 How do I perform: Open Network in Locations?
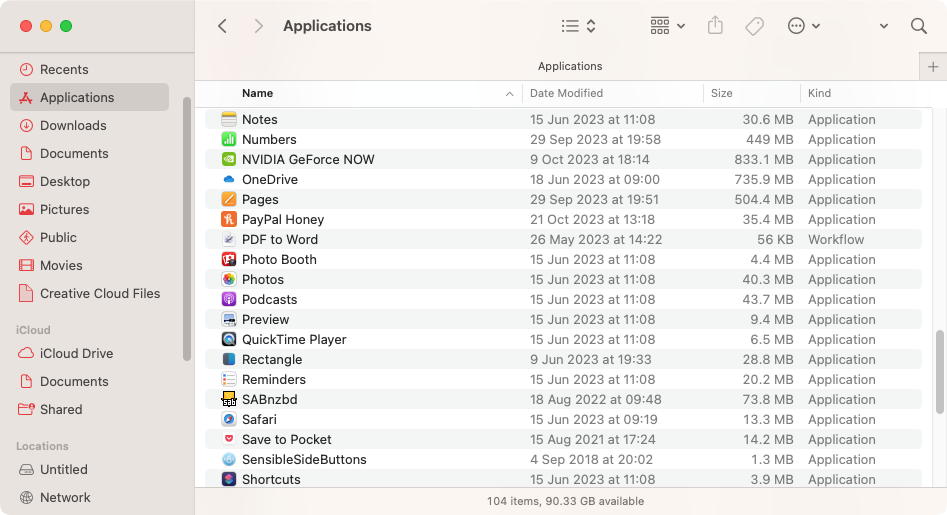coord(89,497)
